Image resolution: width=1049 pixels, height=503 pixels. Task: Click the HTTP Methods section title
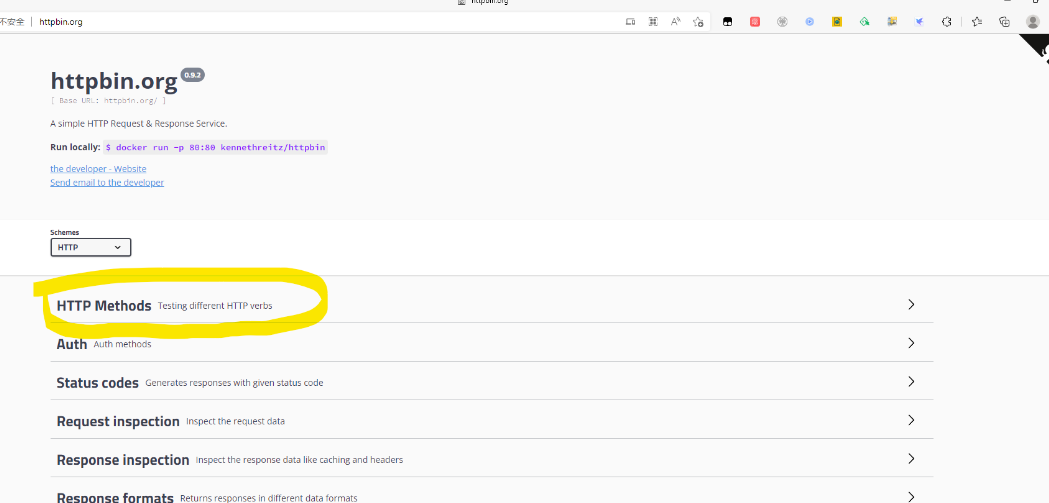tap(104, 306)
